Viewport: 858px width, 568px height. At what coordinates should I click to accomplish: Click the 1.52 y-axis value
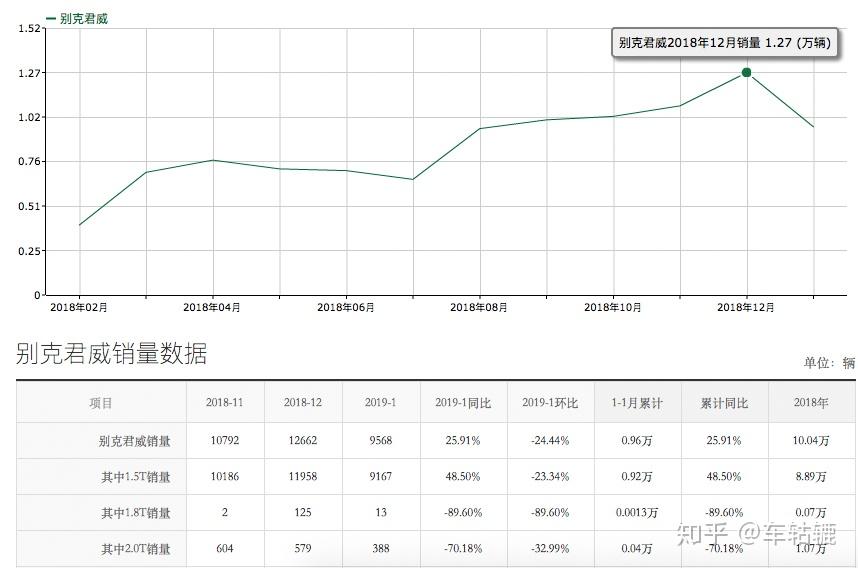coord(29,28)
